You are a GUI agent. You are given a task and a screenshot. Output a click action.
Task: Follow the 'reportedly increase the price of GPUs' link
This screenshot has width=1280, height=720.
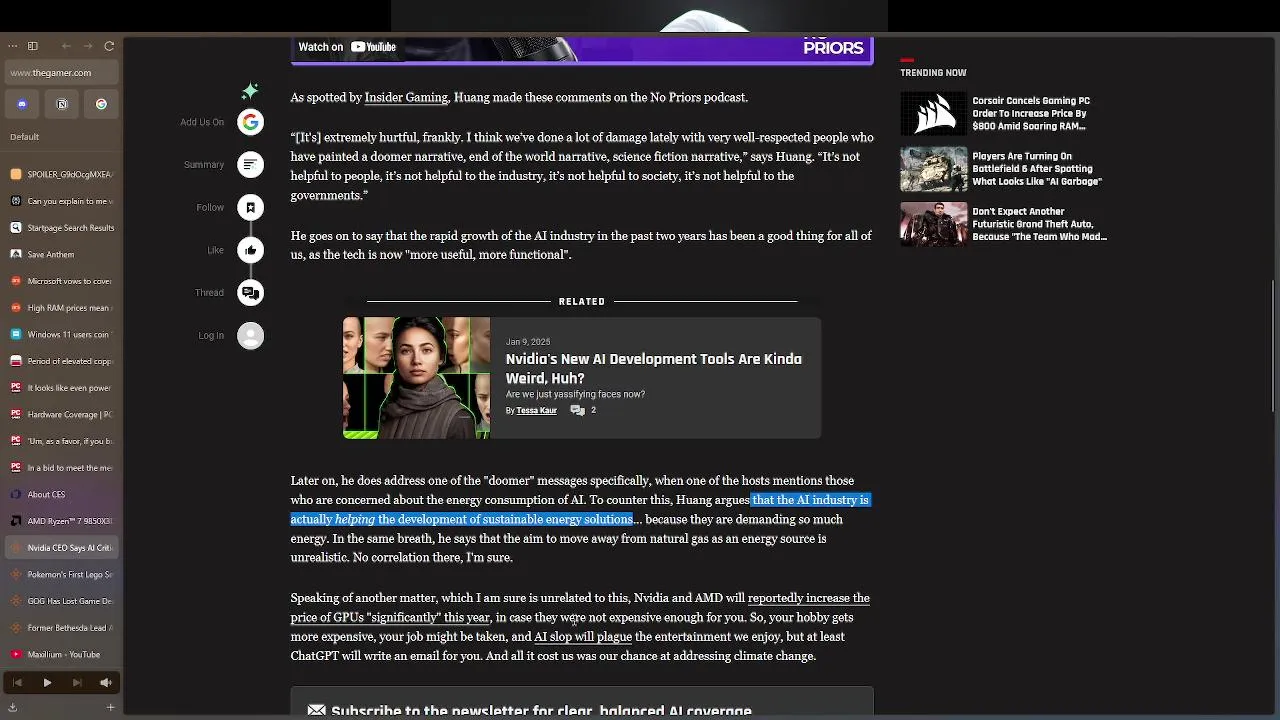(580, 607)
